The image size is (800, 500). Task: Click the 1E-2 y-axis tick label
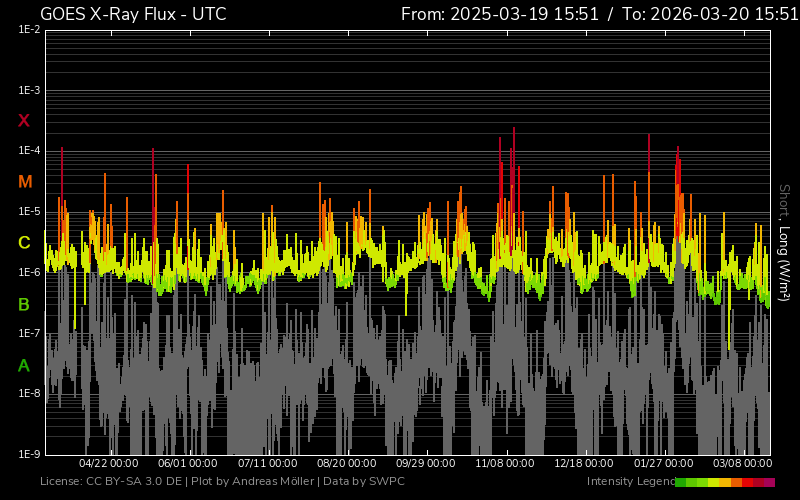[x=28, y=30]
